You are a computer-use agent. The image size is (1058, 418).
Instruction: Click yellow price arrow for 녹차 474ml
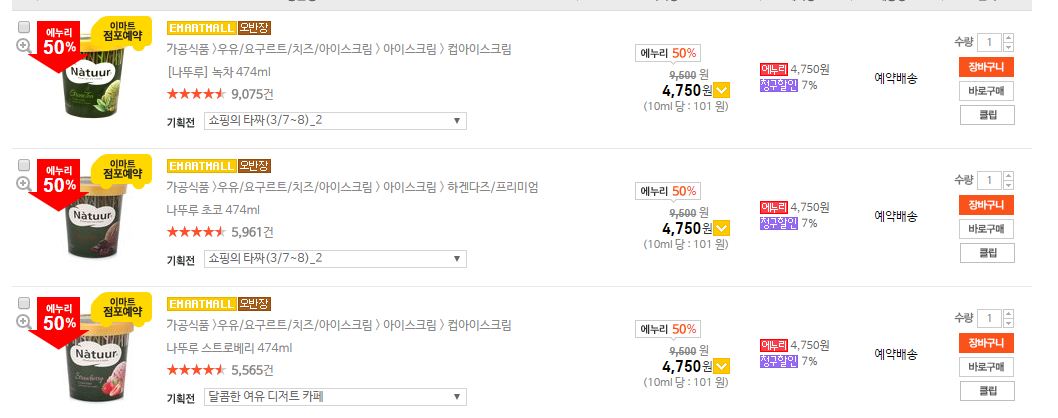pos(722,91)
